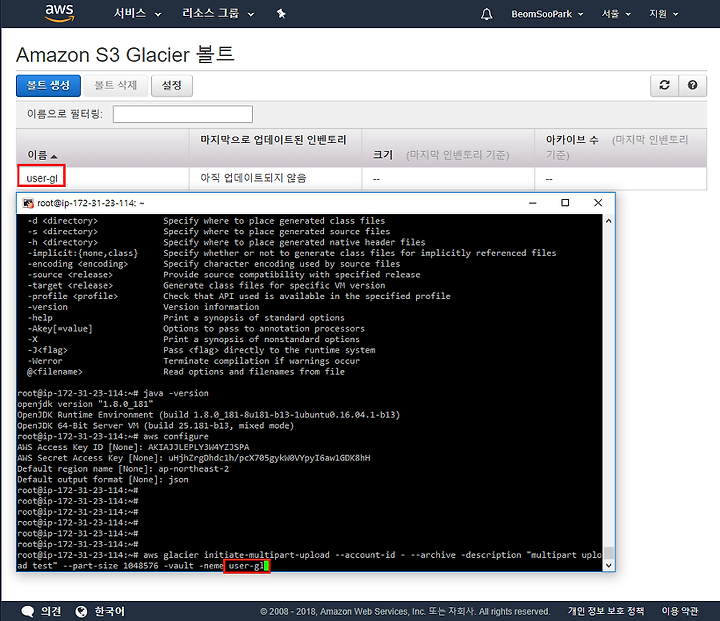Click the 설정 button
This screenshot has height=621, width=720.
pyautogui.click(x=172, y=86)
